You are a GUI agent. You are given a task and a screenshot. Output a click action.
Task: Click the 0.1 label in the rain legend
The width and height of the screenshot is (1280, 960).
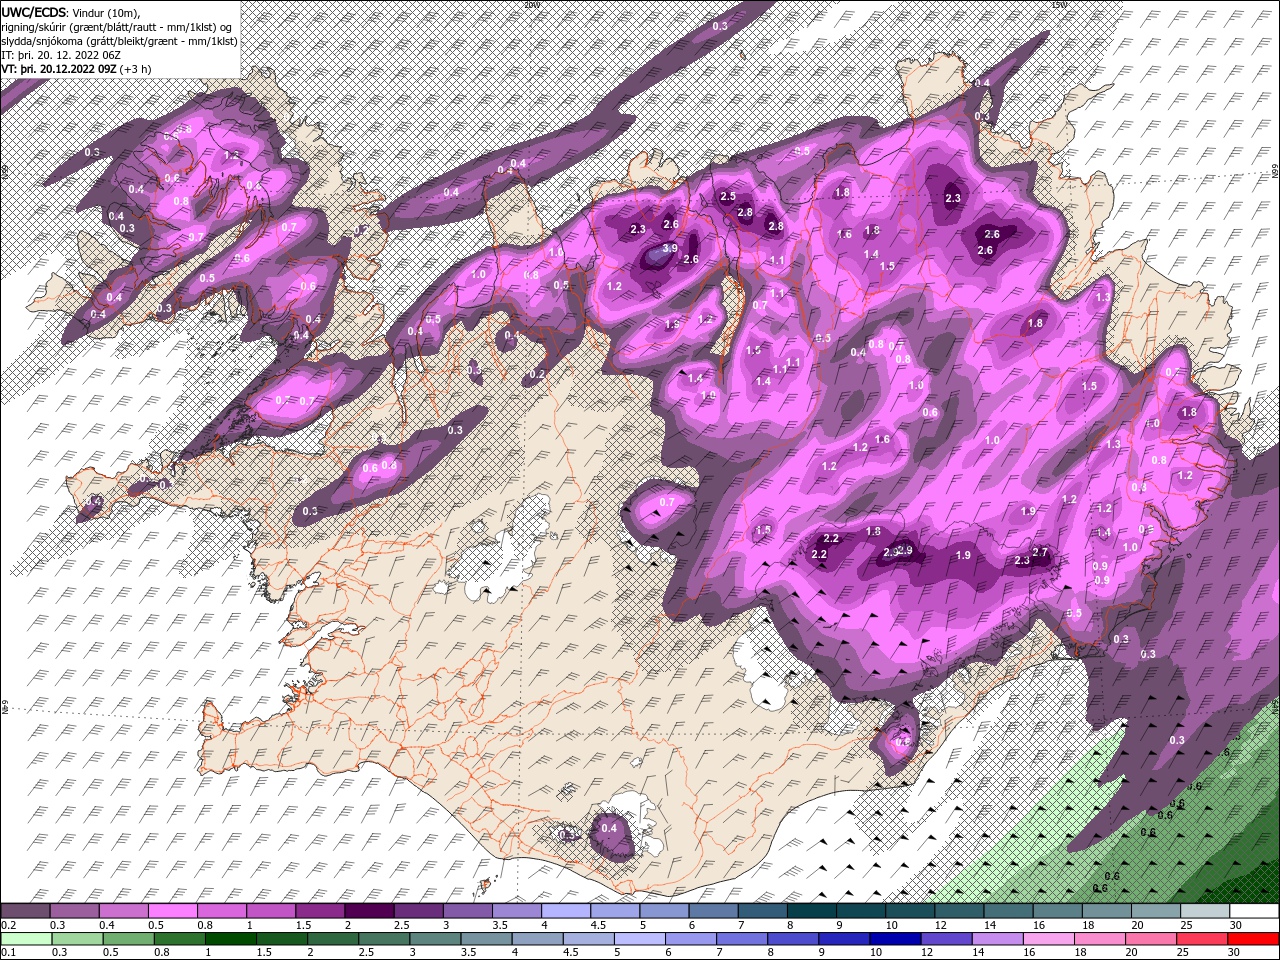(x=9, y=953)
